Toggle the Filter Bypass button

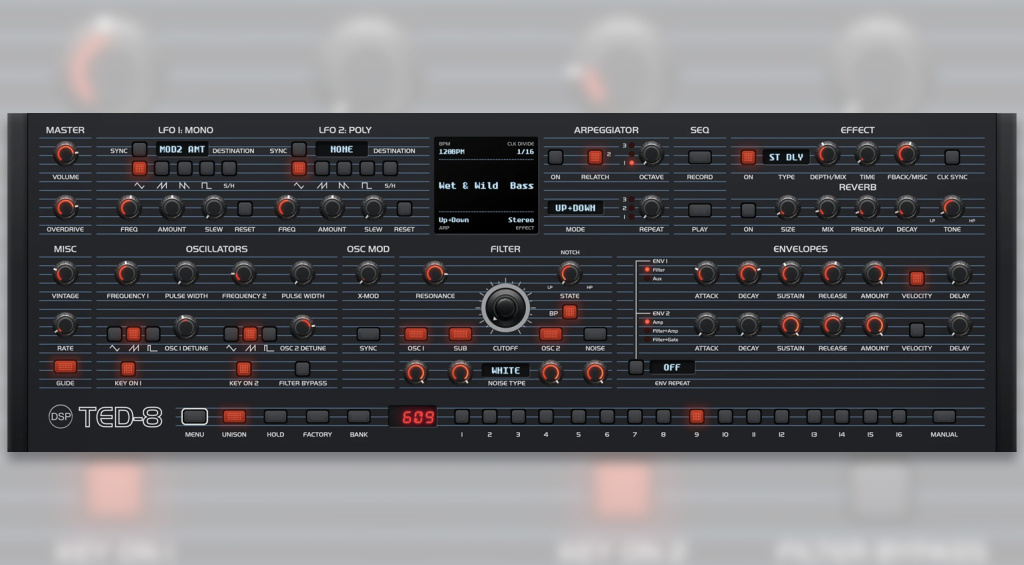pyautogui.click(x=302, y=368)
